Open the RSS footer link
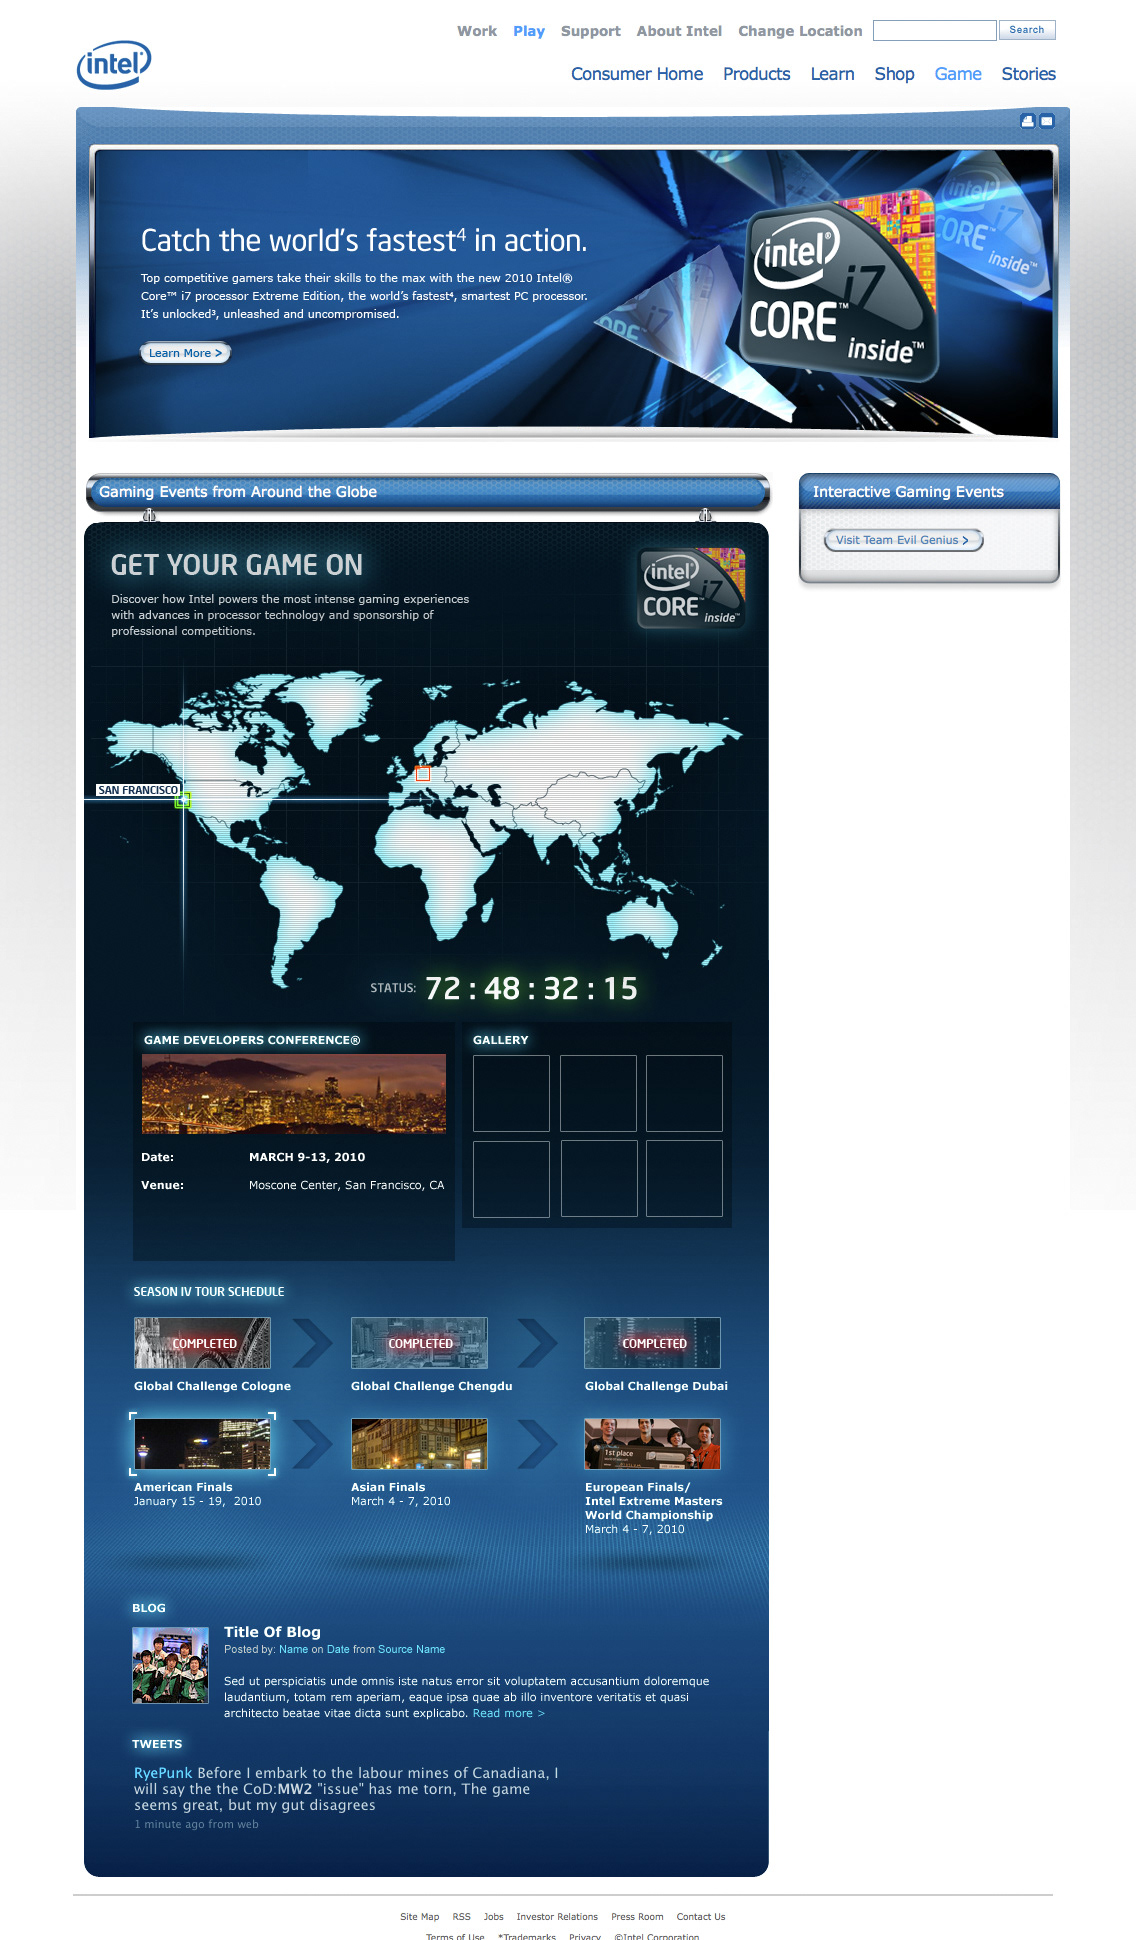 (x=461, y=1917)
